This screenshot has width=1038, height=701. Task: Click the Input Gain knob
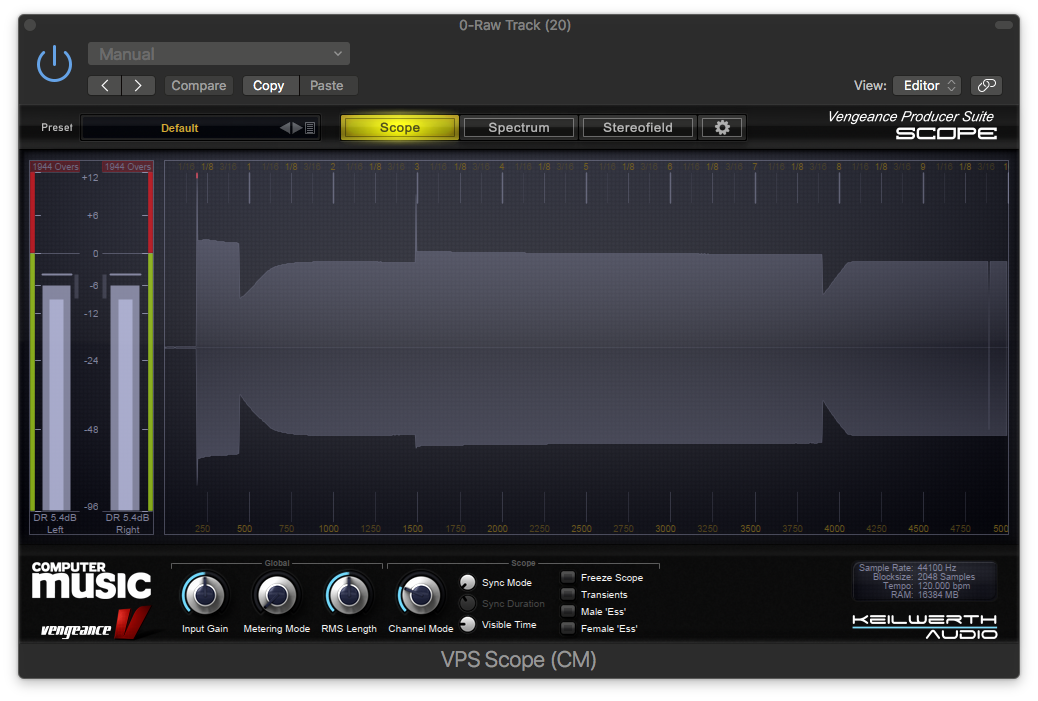pyautogui.click(x=204, y=594)
